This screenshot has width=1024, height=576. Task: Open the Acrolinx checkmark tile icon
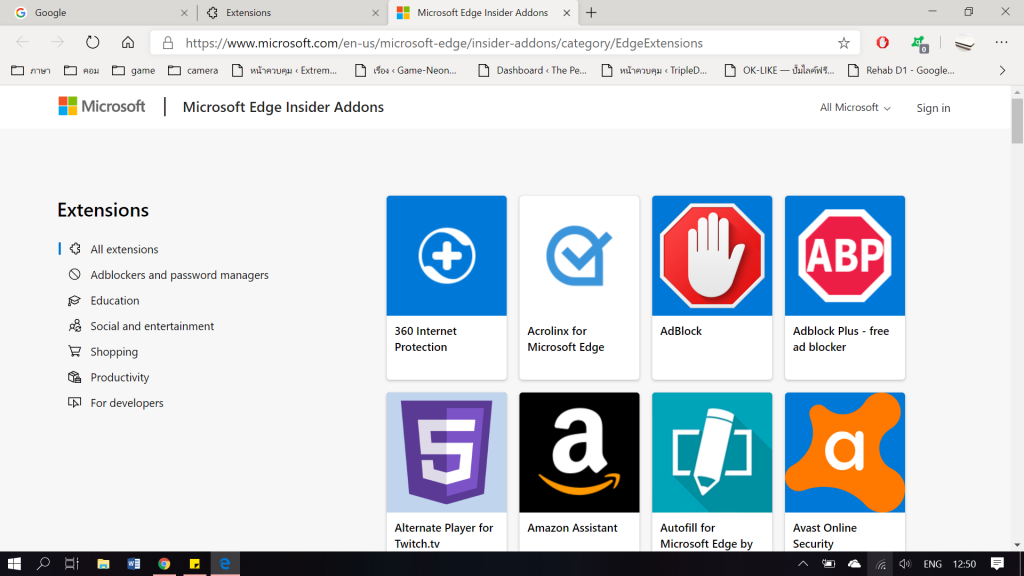click(x=579, y=256)
